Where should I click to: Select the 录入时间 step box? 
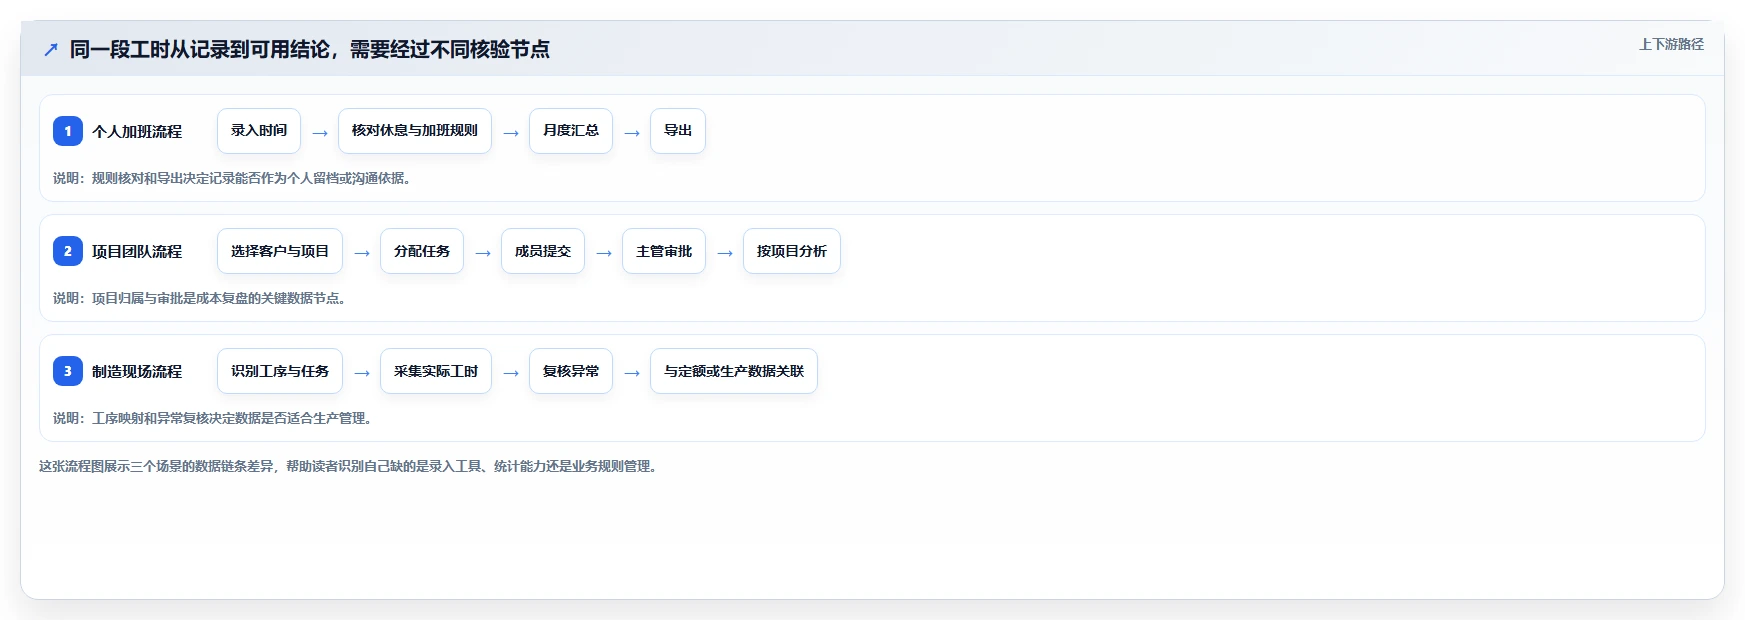[259, 131]
